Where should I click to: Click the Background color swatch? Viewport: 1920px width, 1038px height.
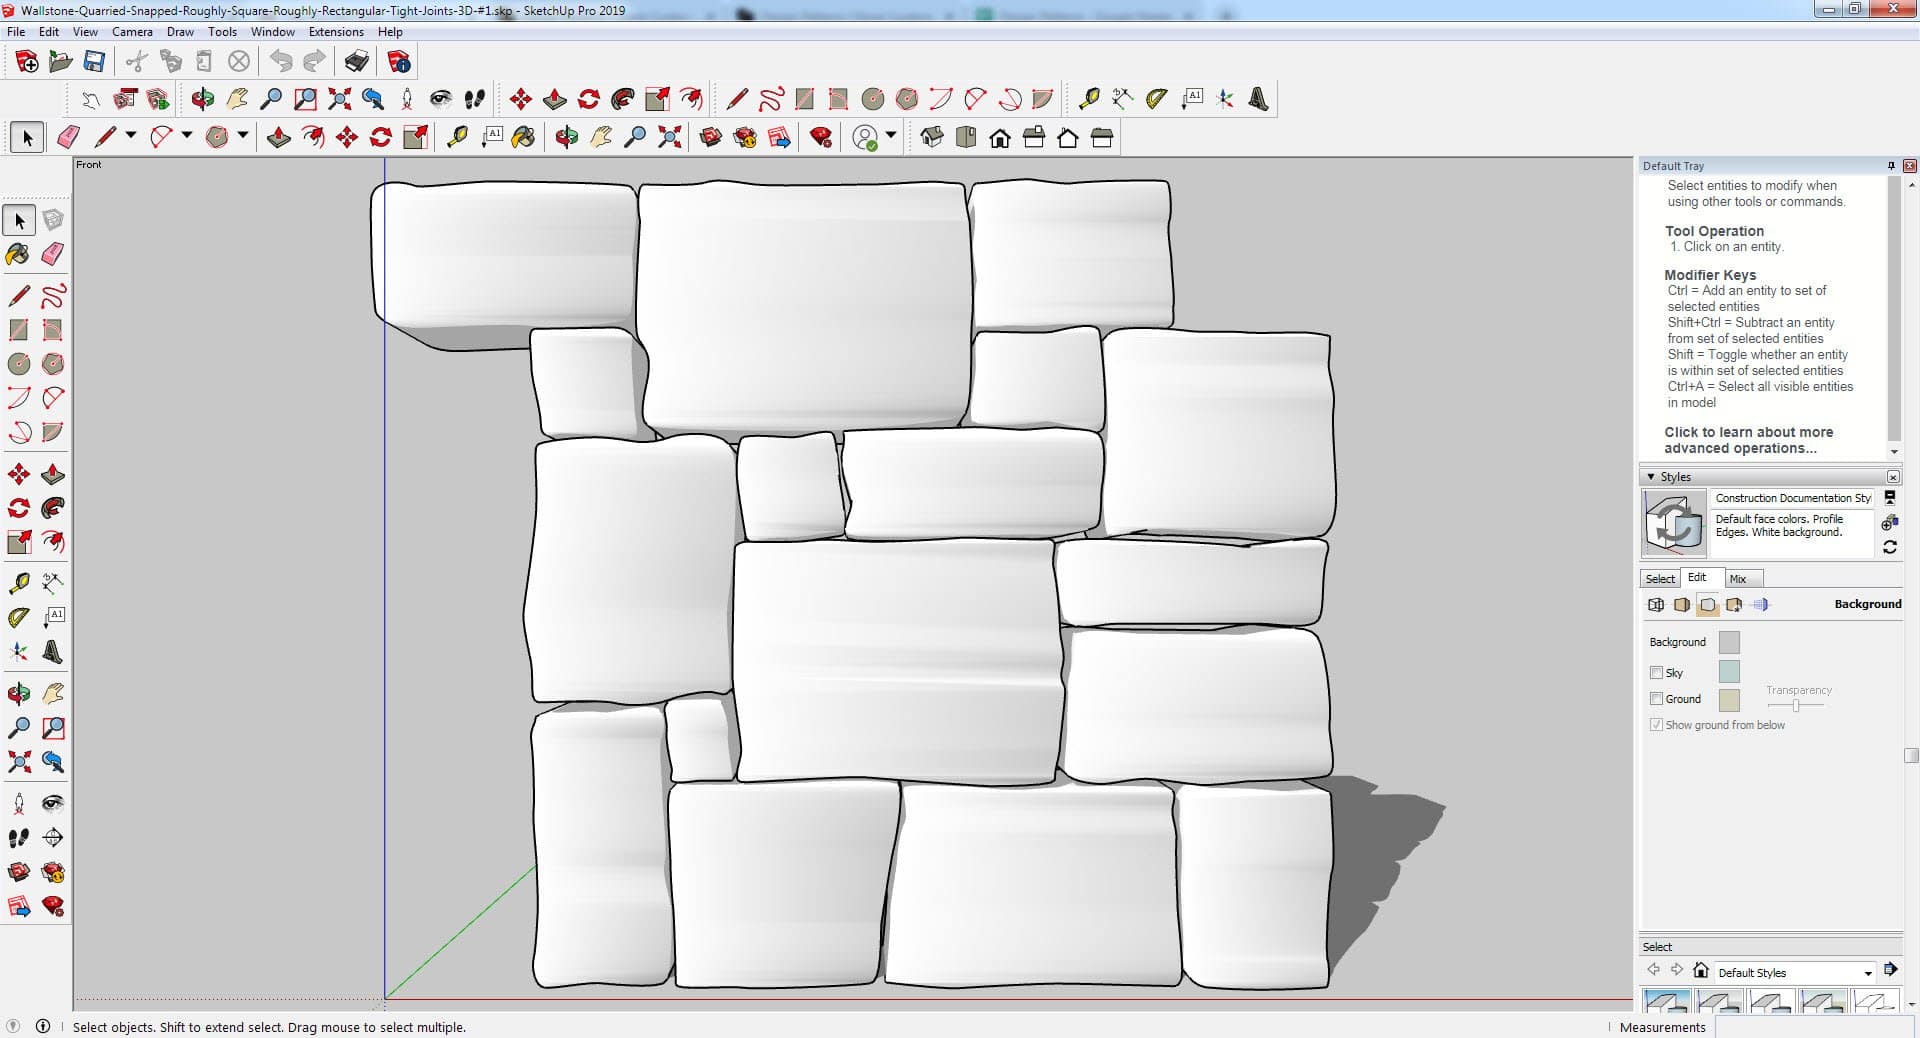[1729, 642]
